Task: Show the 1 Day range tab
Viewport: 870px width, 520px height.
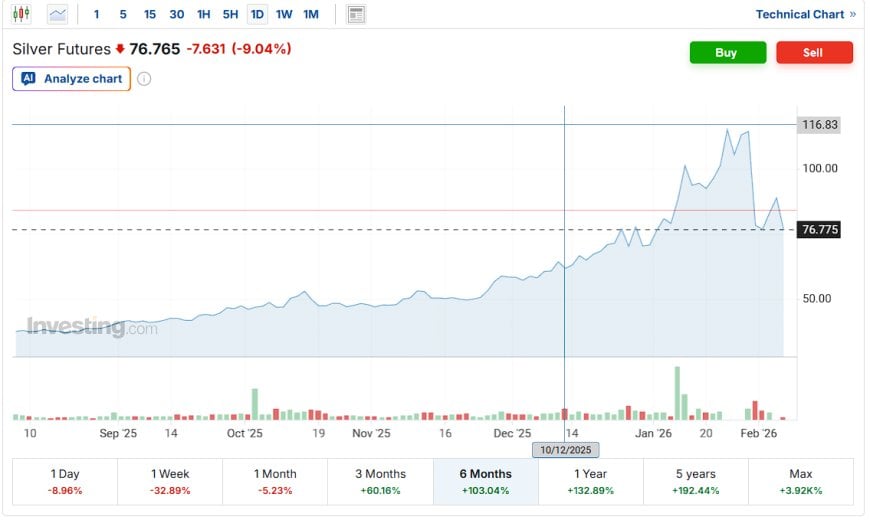Action: tap(65, 482)
